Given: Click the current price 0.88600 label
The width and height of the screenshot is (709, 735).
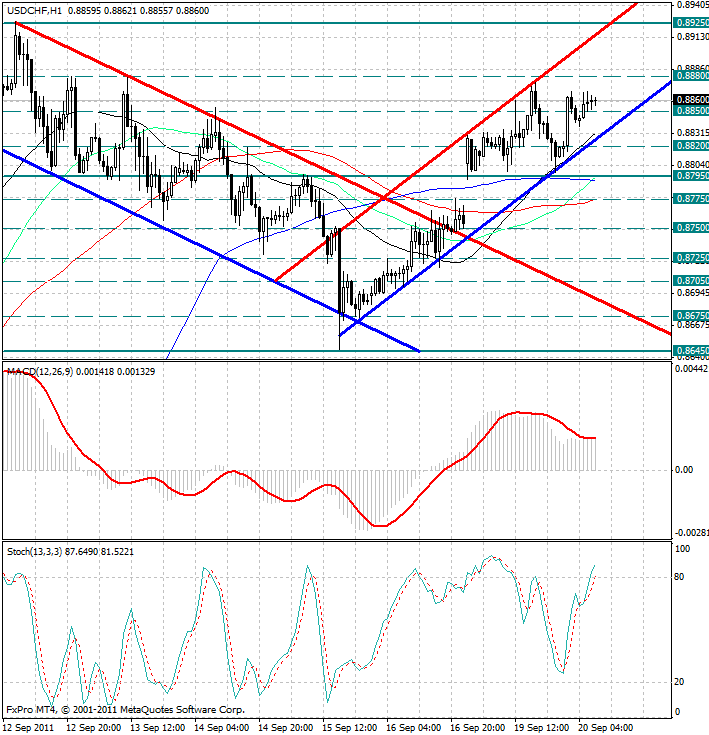Looking at the screenshot, I should [691, 100].
